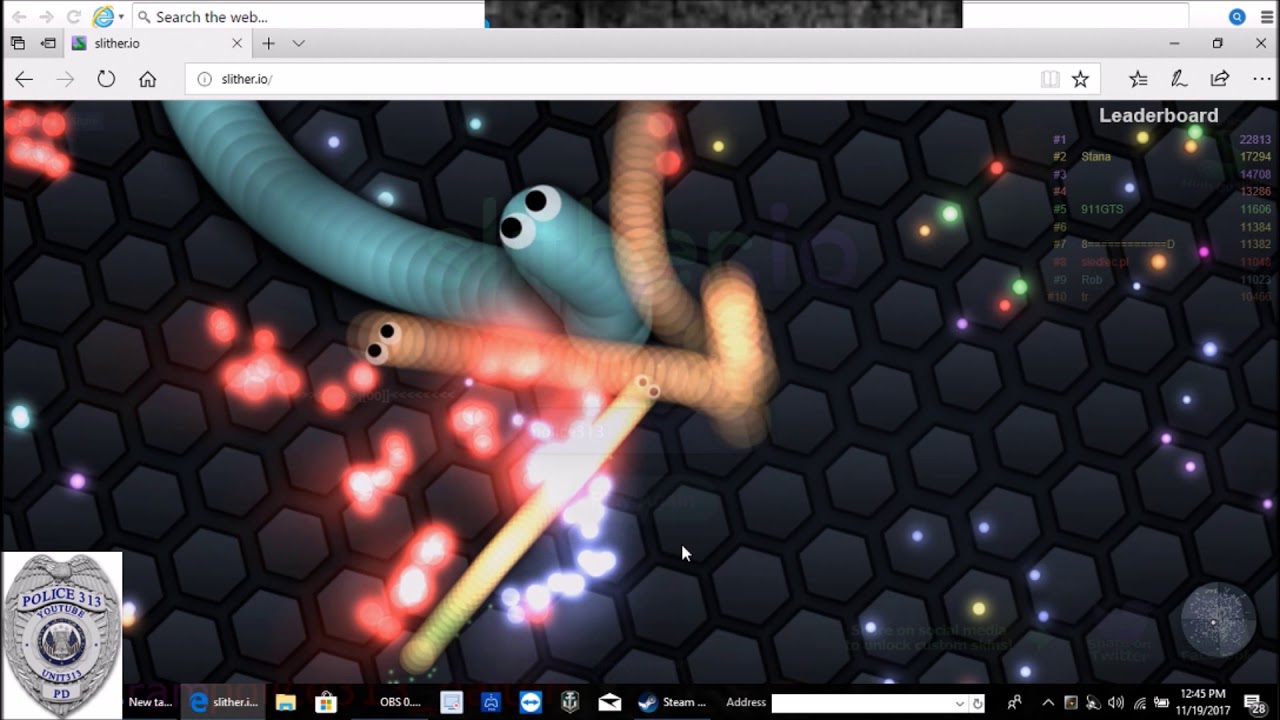The image size is (1280, 720).
Task: Click Search the web field at top
Action: coord(310,17)
